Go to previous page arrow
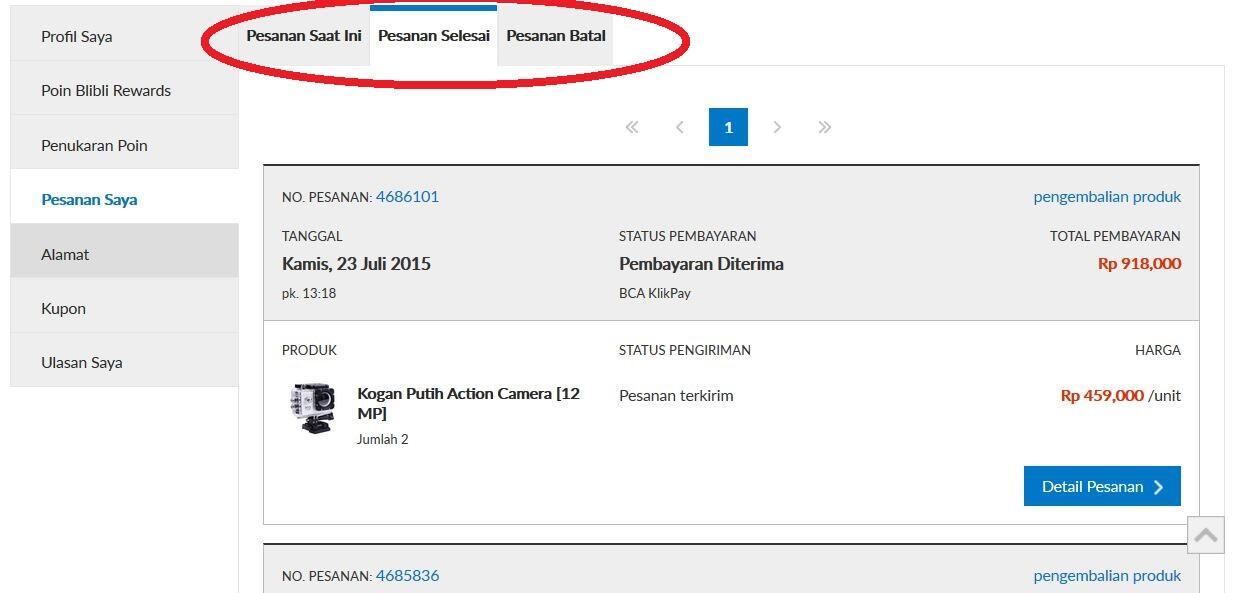 [680, 127]
